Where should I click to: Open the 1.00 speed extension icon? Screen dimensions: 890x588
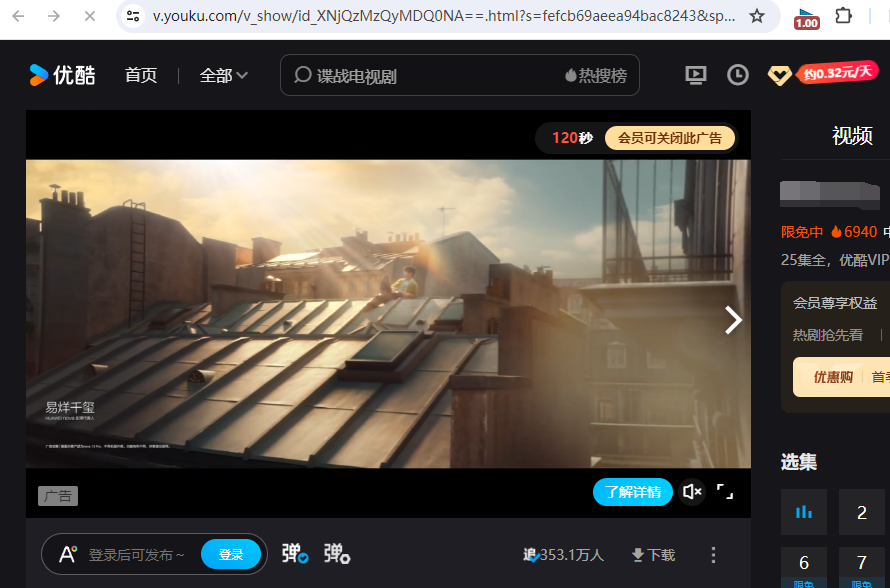pyautogui.click(x=807, y=19)
